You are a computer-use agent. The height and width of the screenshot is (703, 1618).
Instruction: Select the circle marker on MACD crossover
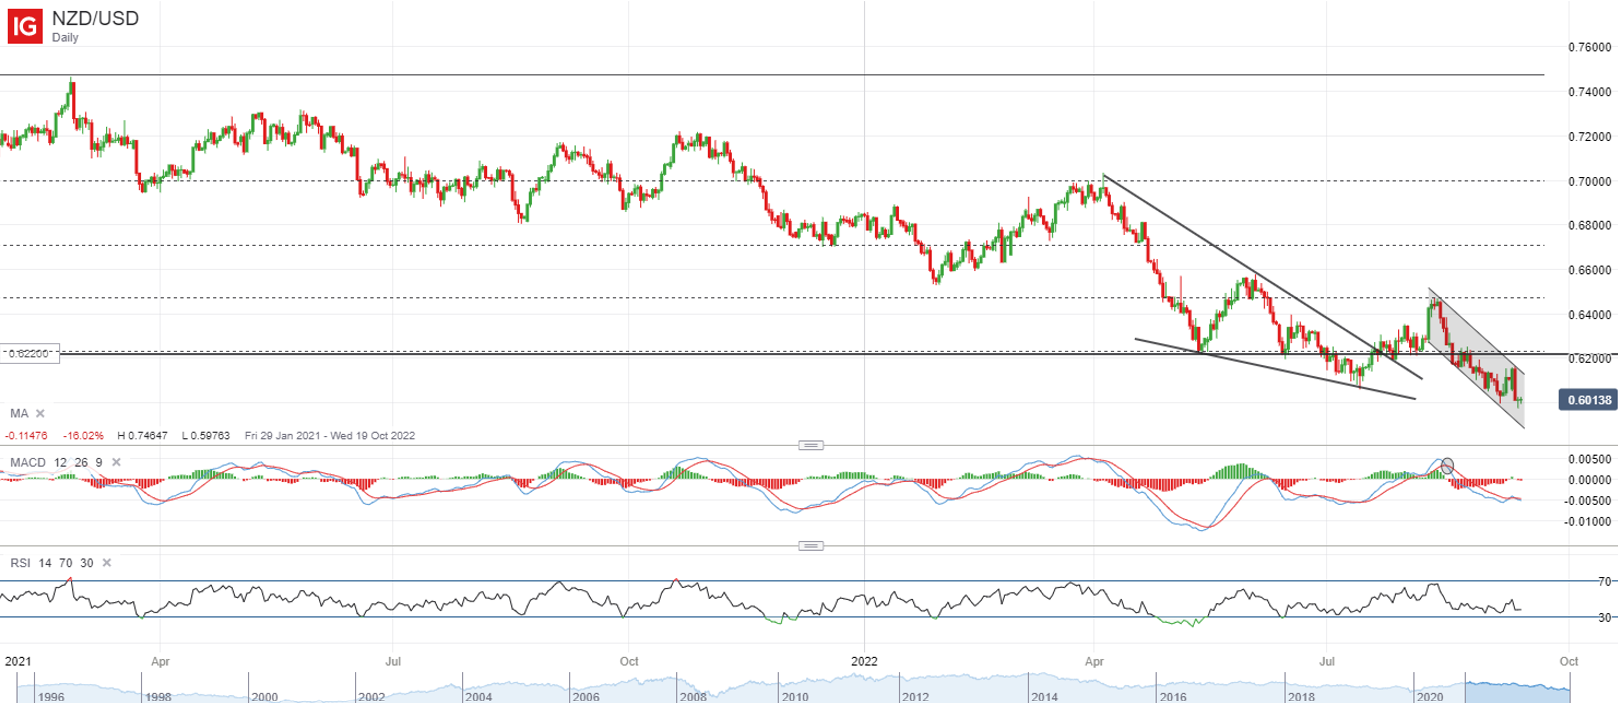pos(1446,465)
